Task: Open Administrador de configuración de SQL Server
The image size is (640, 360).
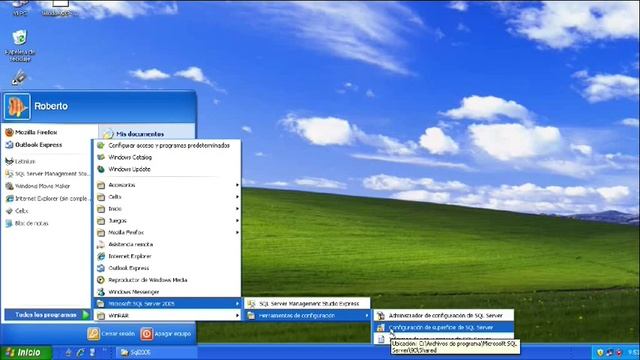Action: (444, 316)
